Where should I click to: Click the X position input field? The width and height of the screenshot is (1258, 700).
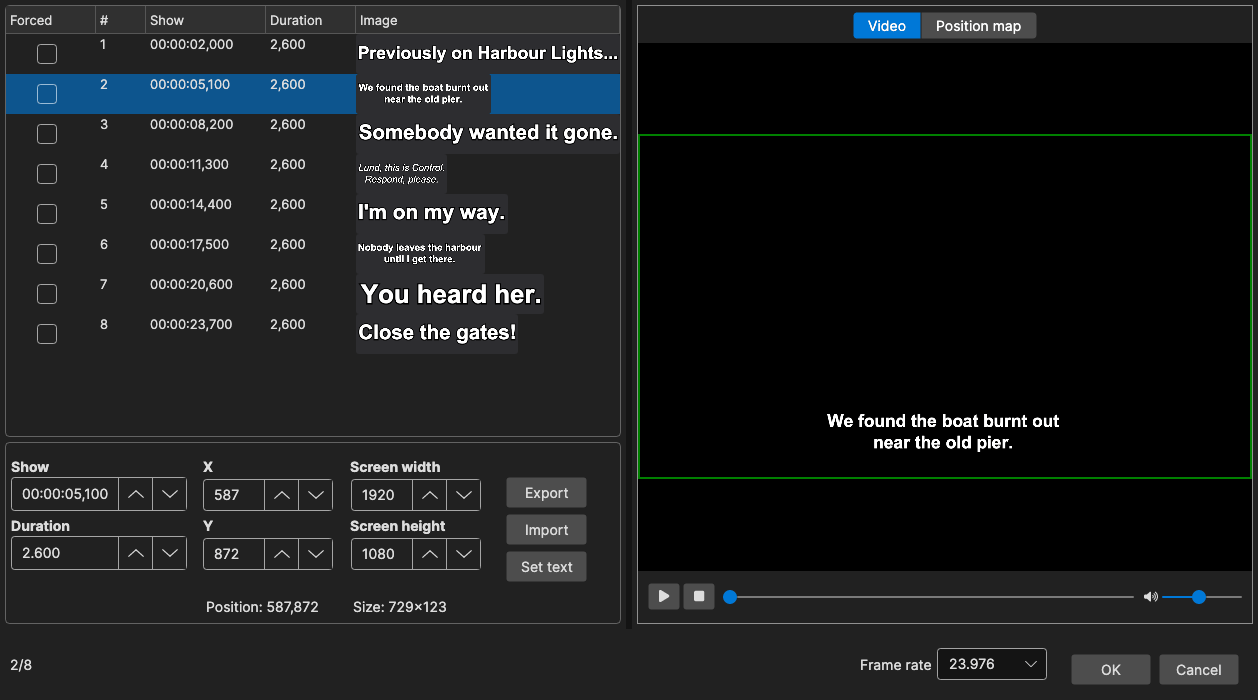pyautogui.click(x=234, y=495)
